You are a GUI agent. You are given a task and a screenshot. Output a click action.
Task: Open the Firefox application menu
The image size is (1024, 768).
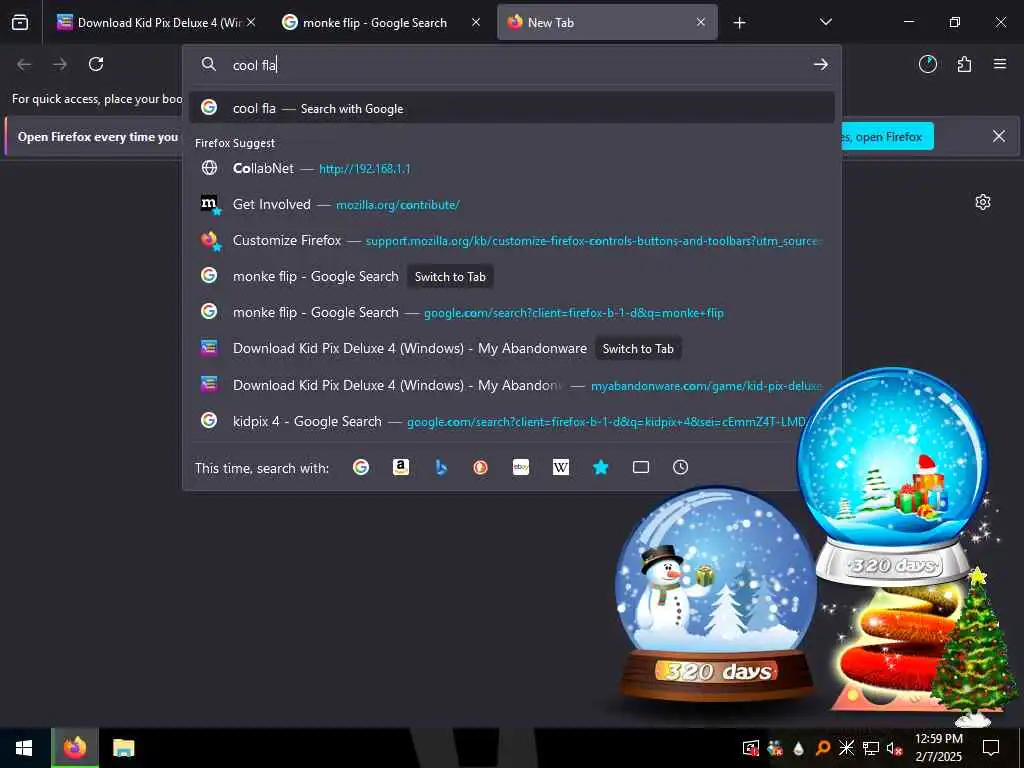click(x=1000, y=64)
